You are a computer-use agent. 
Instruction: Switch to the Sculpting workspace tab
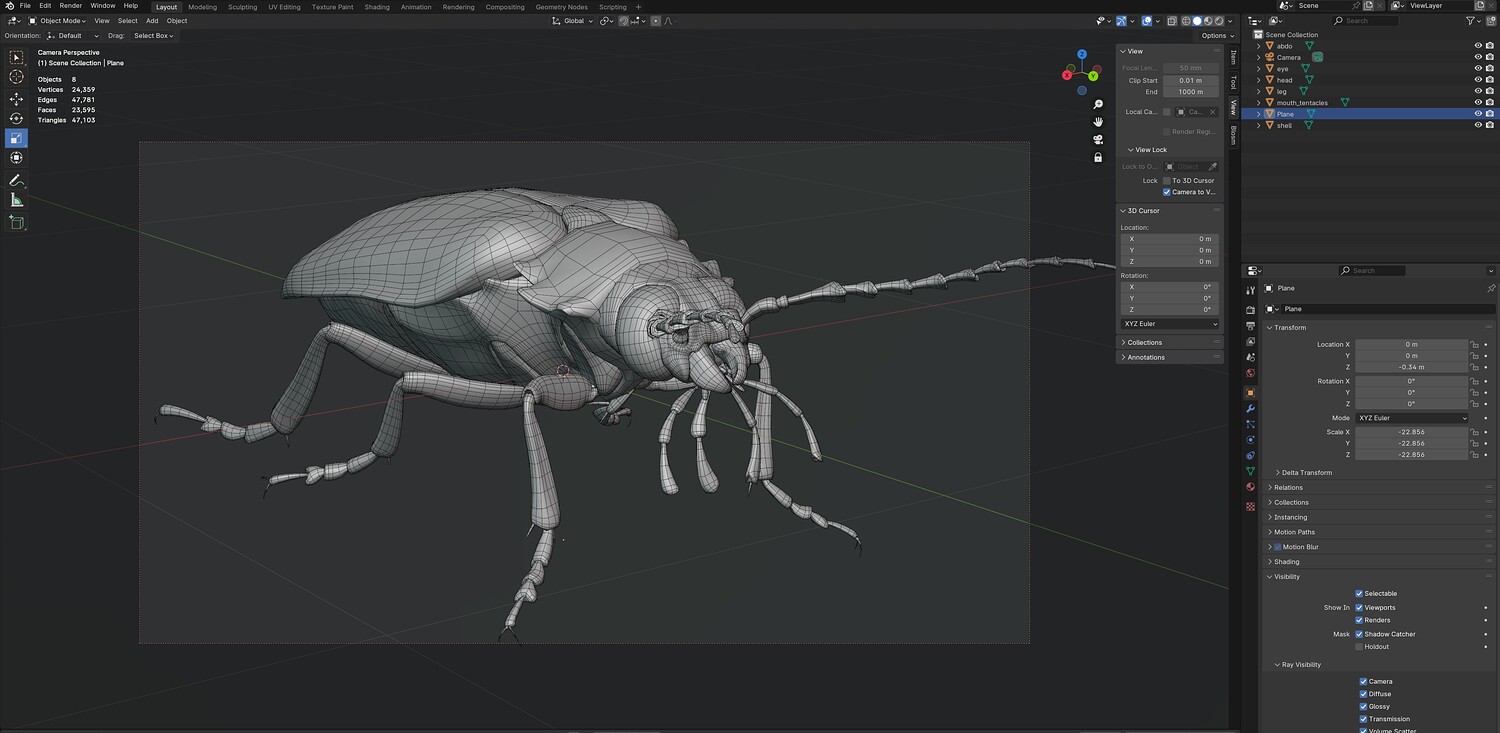(x=243, y=7)
